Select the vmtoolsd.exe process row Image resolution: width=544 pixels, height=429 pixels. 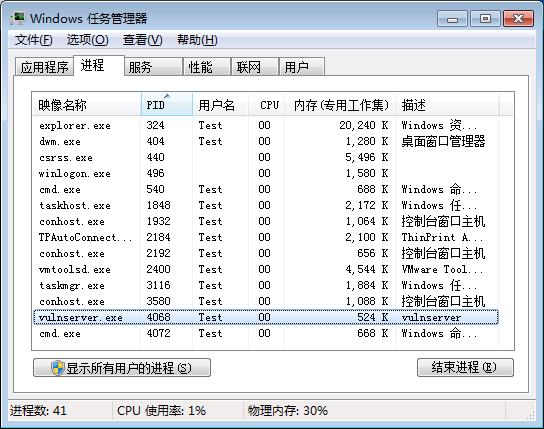pos(266,269)
